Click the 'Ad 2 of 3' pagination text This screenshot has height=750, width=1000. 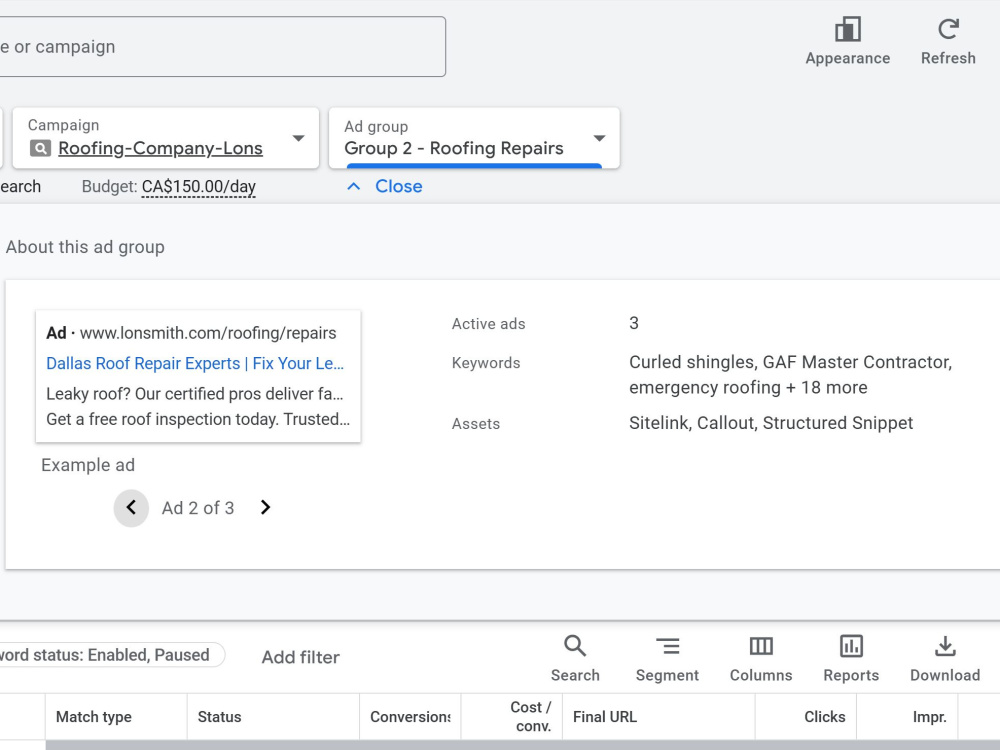click(x=198, y=508)
